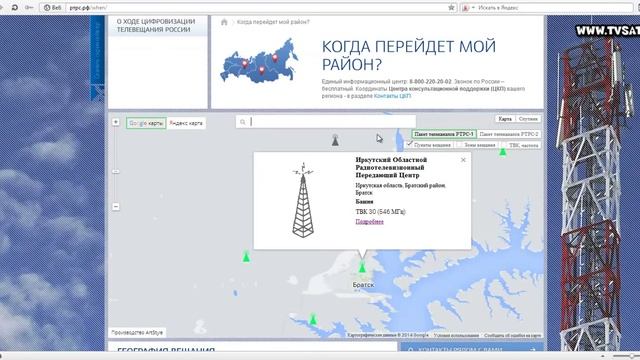640x360 pixels.
Task: Click the ТВК 30 (546 МГц) text
Action: [x=380, y=211]
